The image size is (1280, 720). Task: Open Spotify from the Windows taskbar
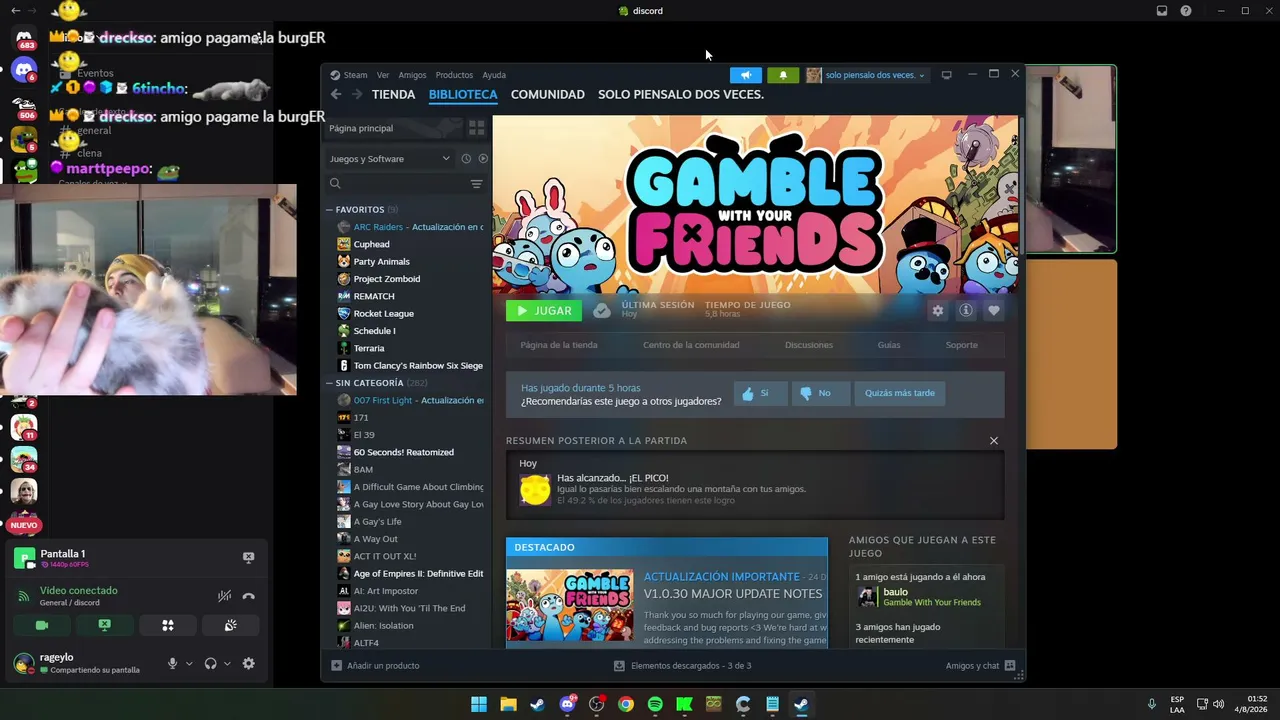pos(655,704)
